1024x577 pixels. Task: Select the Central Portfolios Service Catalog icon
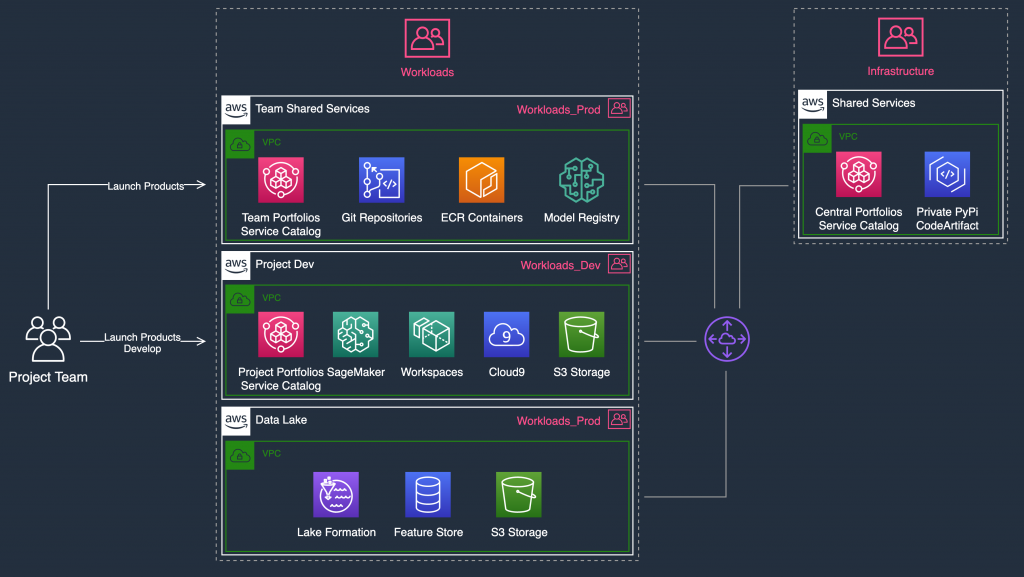point(859,174)
